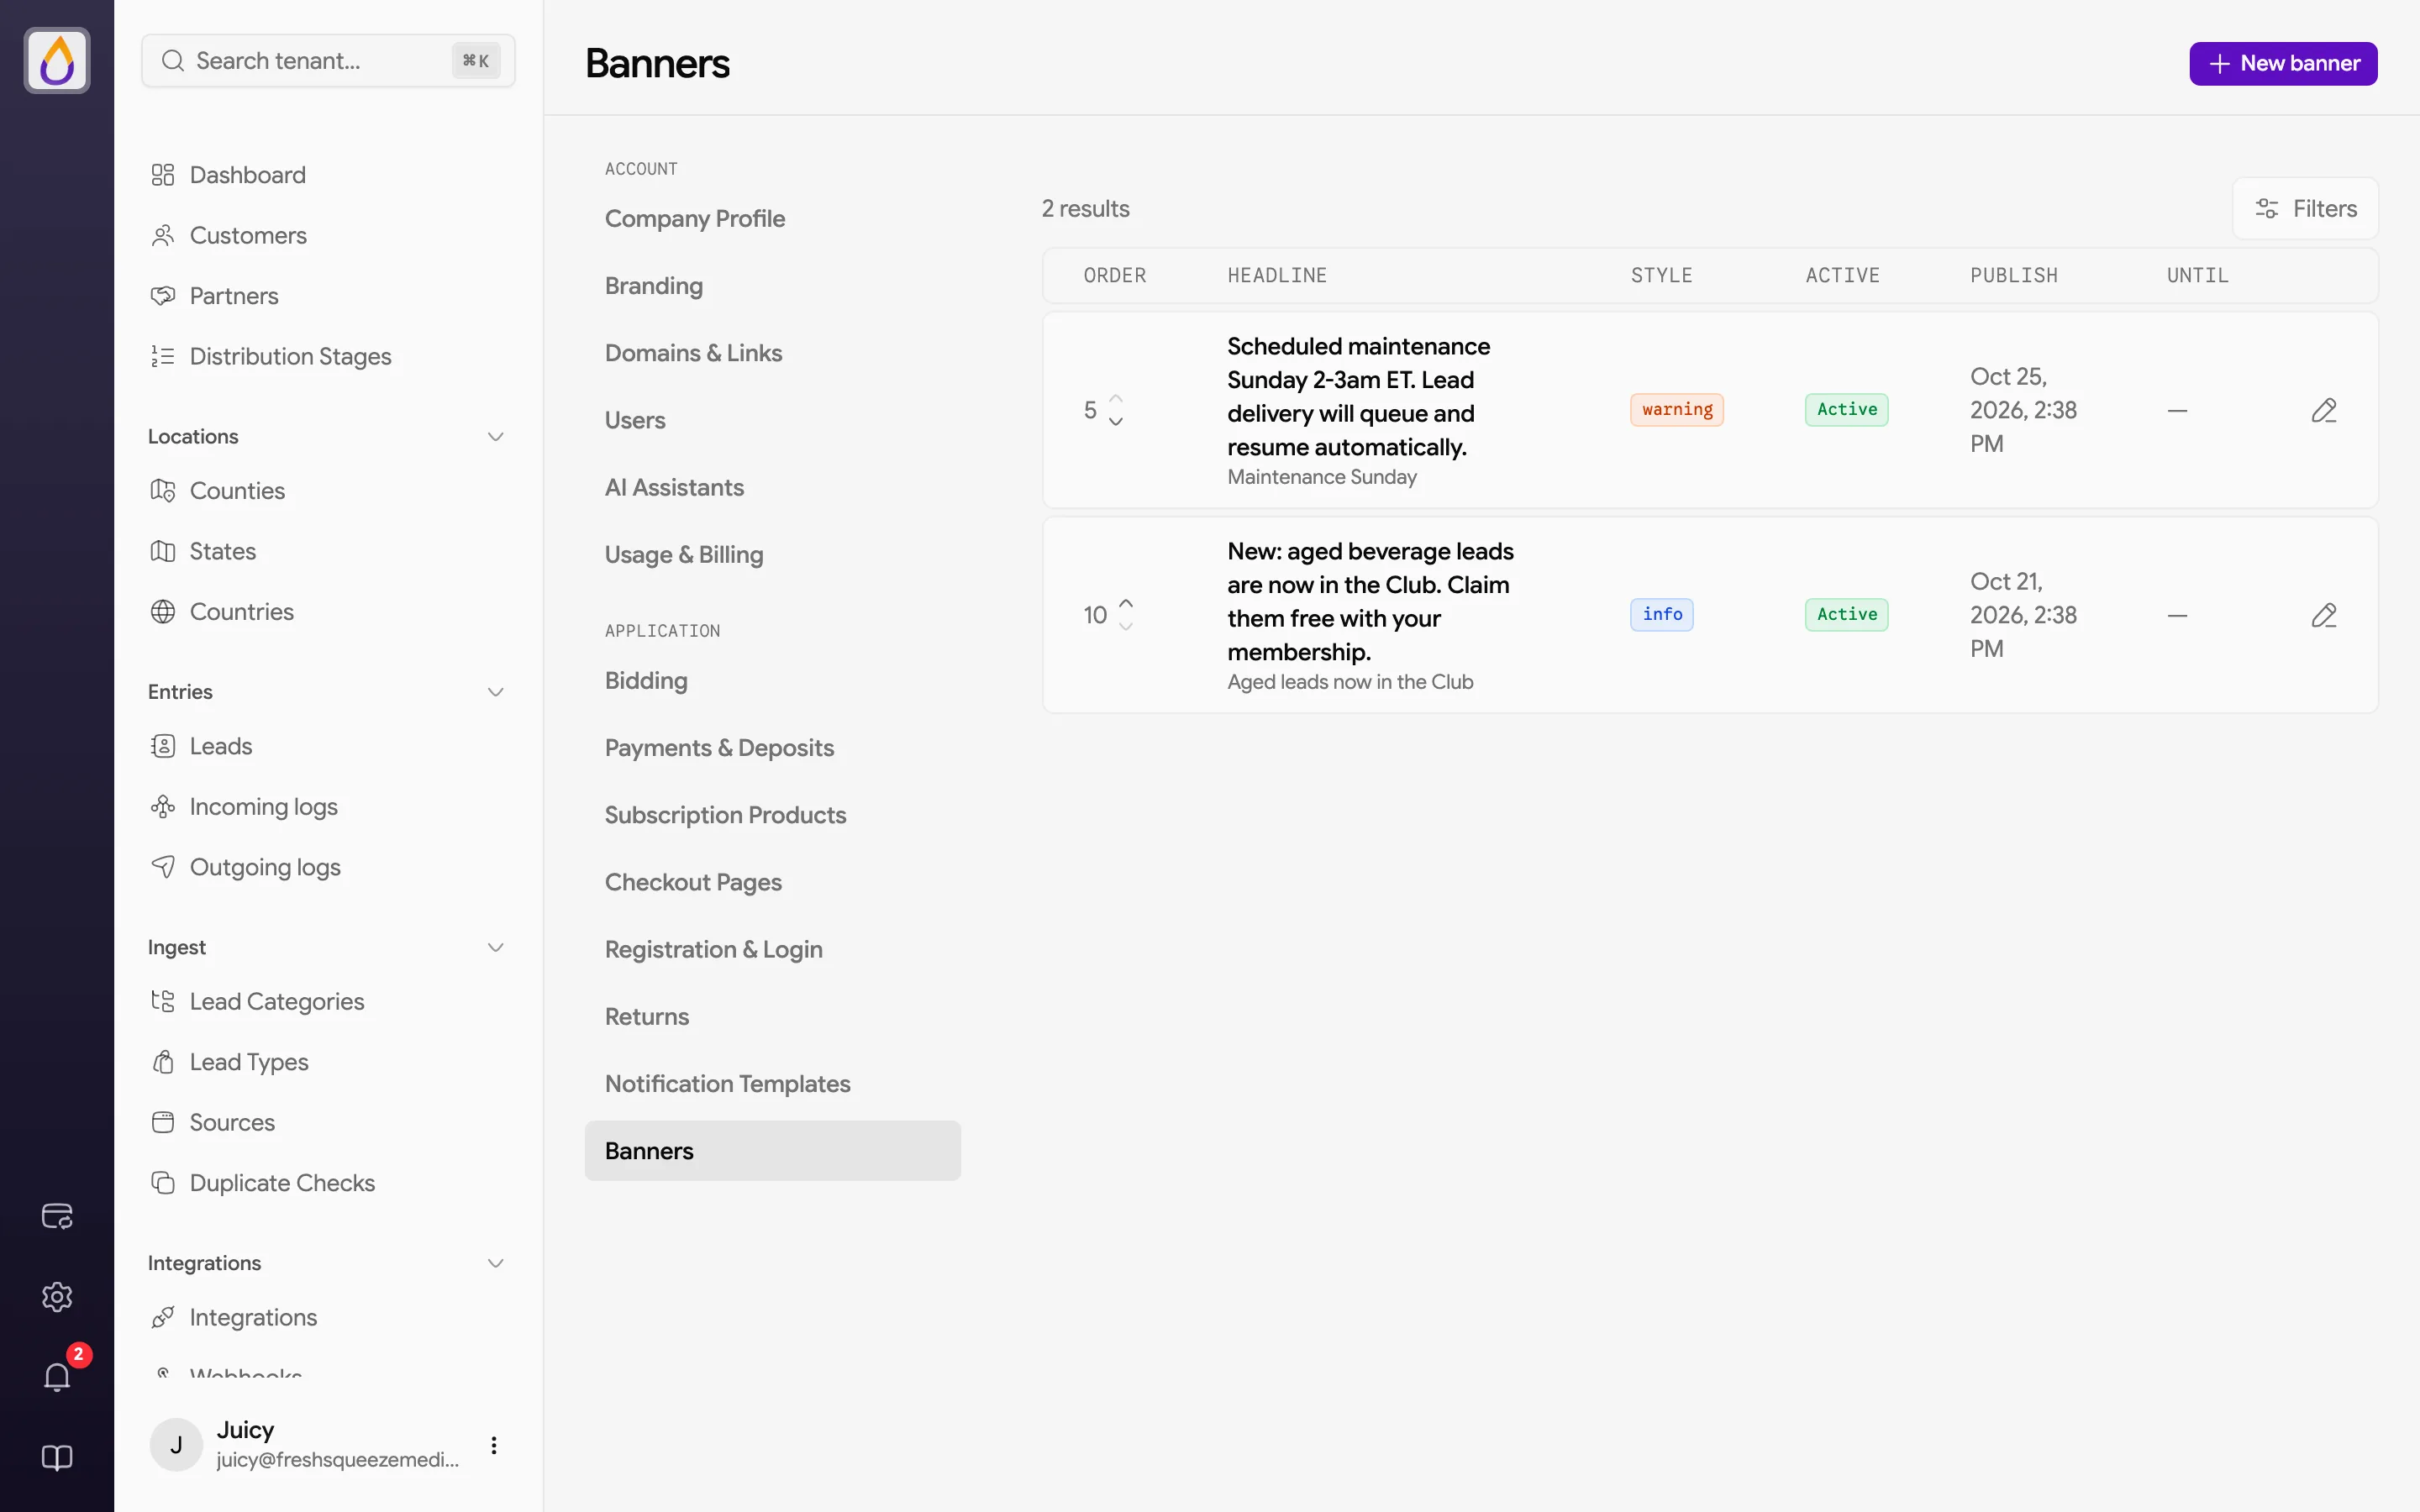Screen dimensions: 2420x1512
Task: Move order 10 banner up
Action: (1126, 603)
